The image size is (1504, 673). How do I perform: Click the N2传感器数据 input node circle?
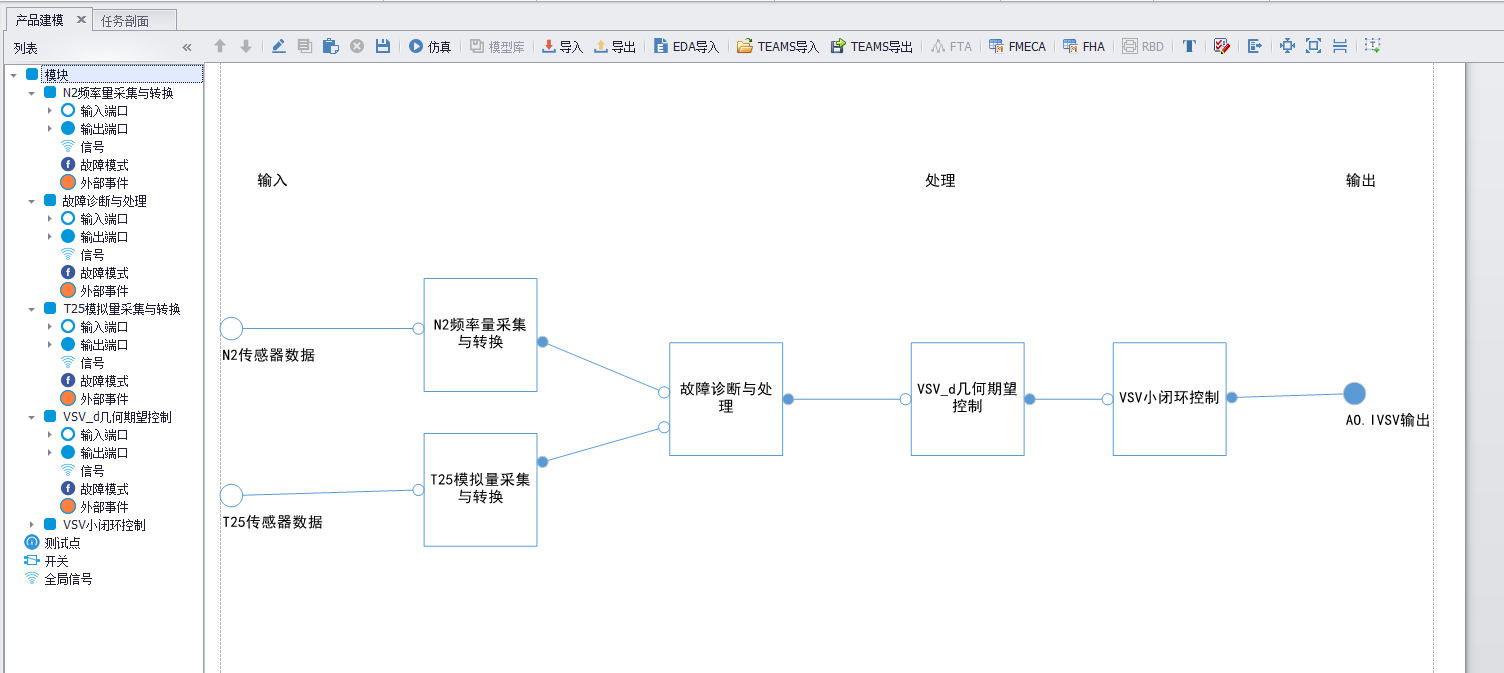pos(231,328)
